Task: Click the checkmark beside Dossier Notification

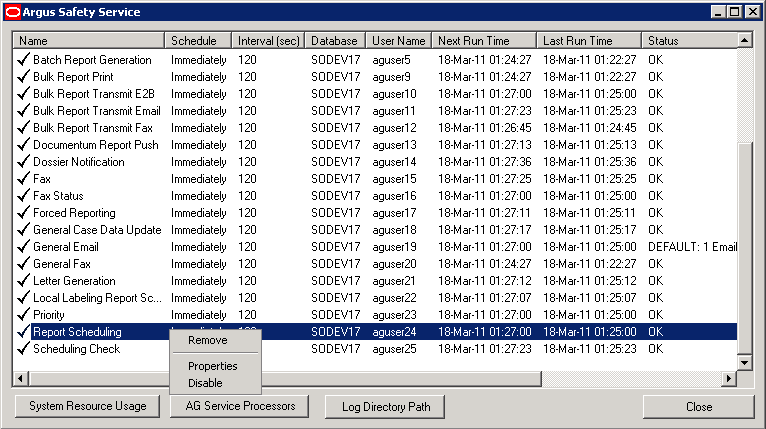Action: [23, 162]
